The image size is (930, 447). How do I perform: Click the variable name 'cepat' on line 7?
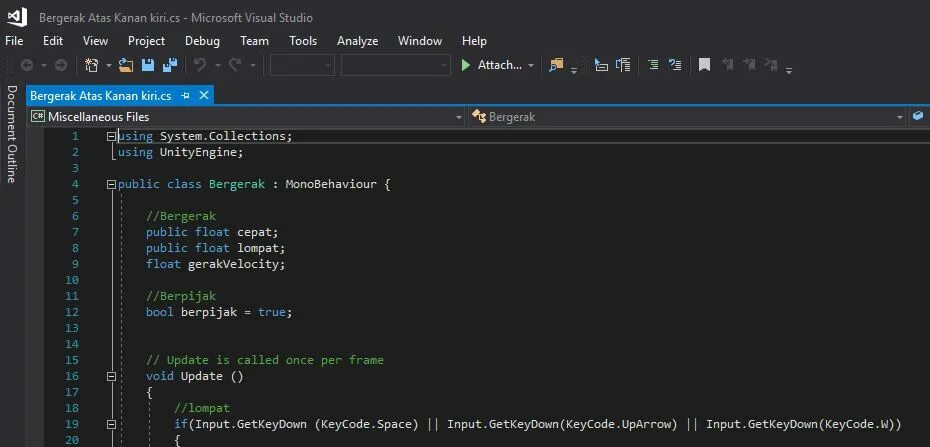click(x=254, y=232)
